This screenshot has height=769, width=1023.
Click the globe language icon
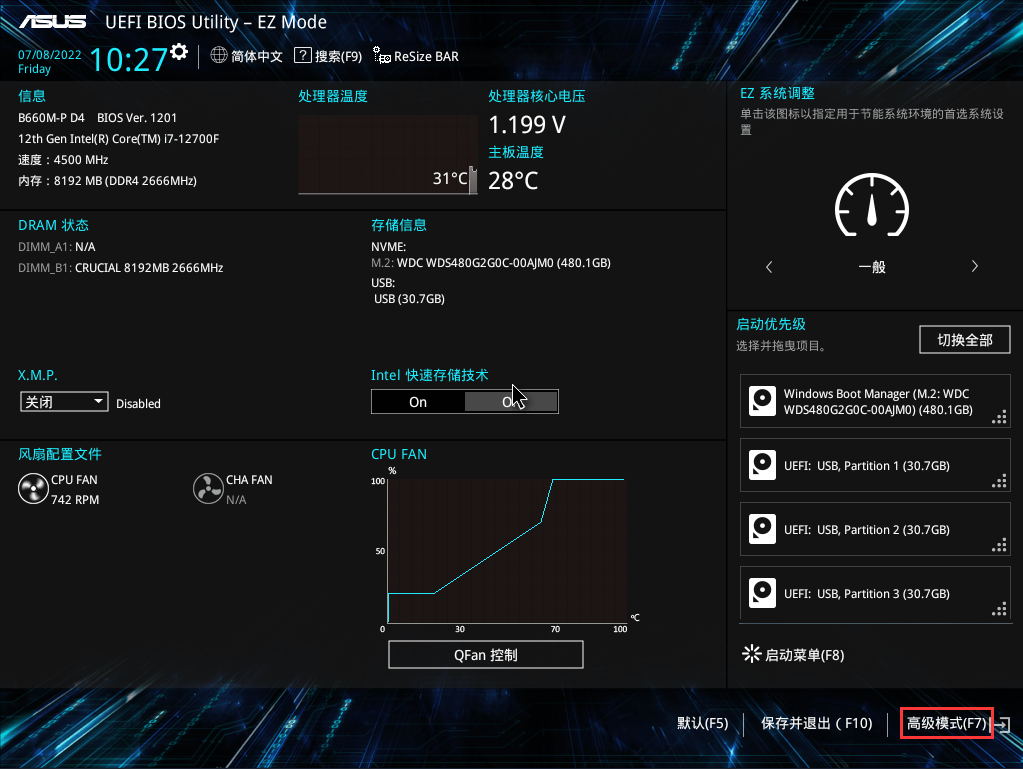[x=219, y=56]
